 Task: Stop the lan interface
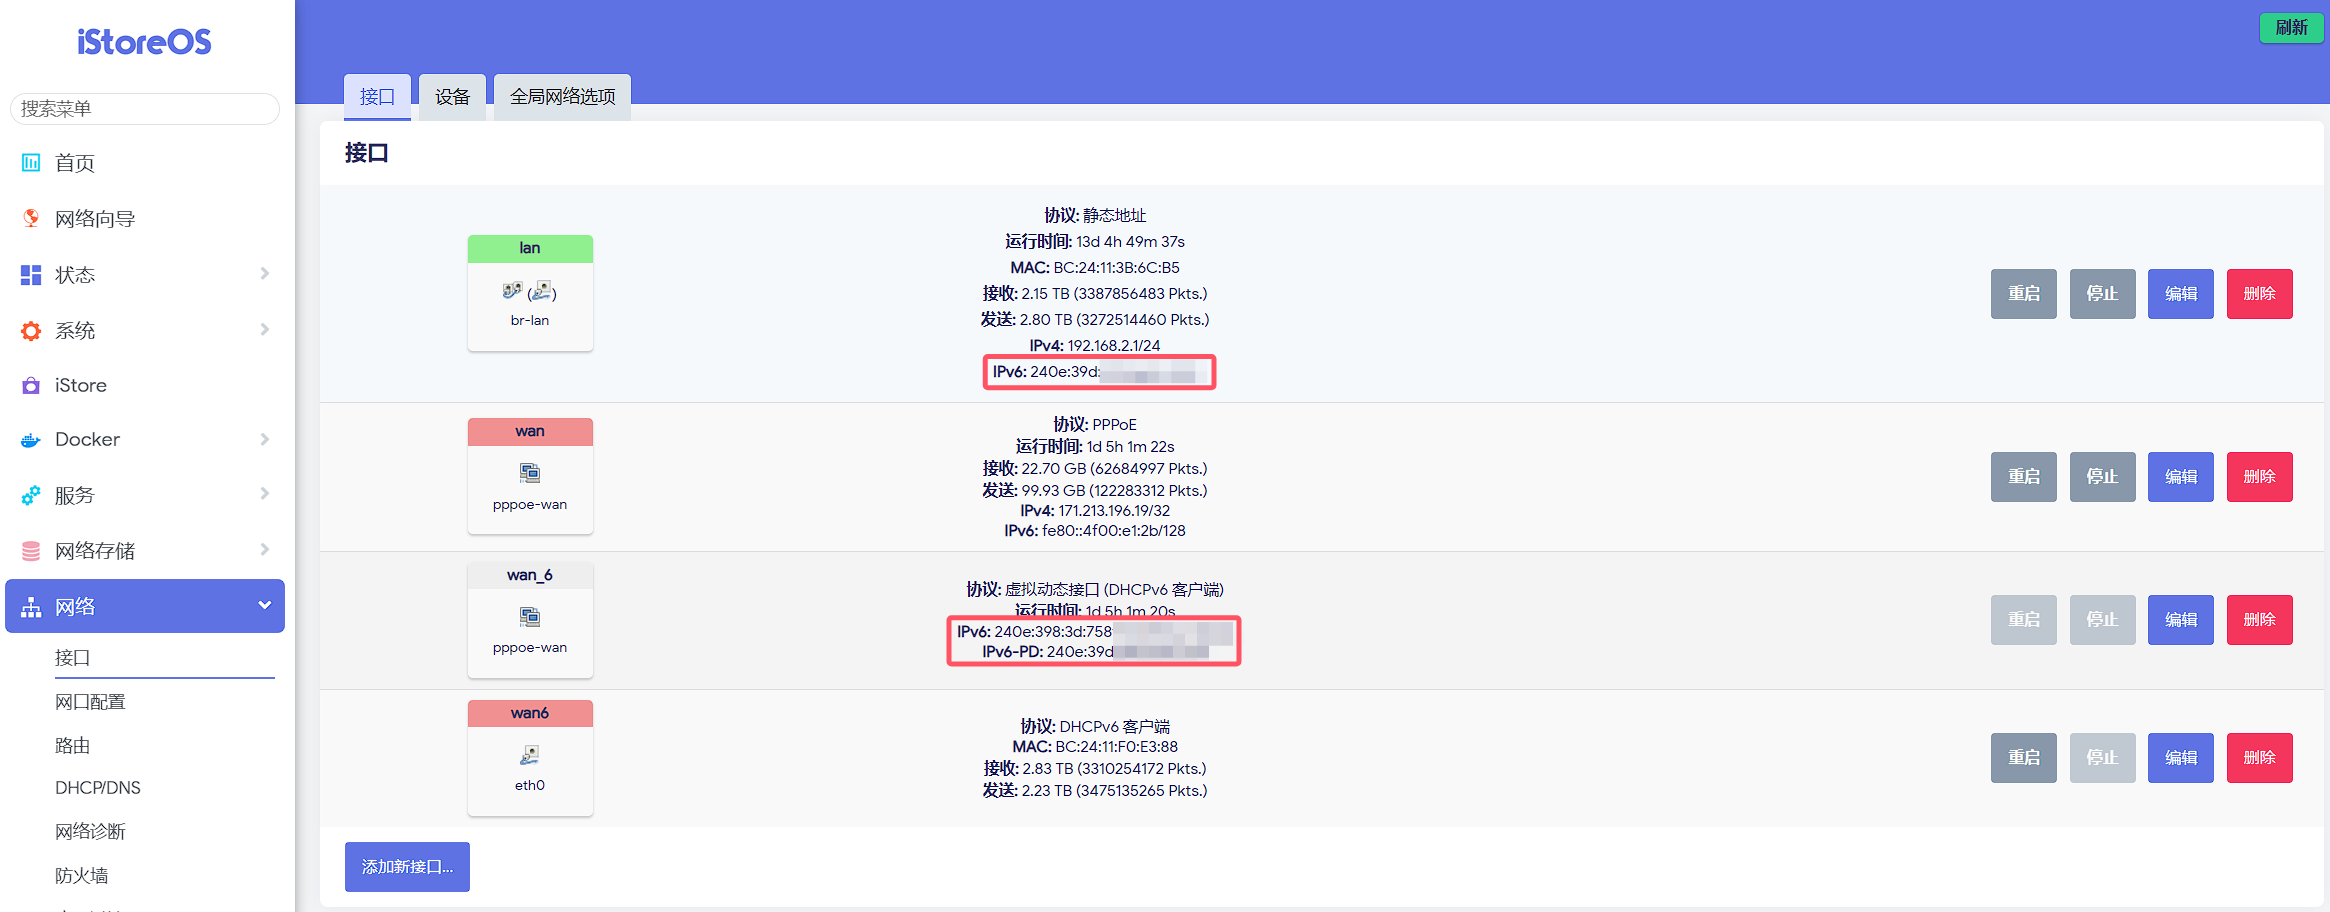click(x=2102, y=294)
